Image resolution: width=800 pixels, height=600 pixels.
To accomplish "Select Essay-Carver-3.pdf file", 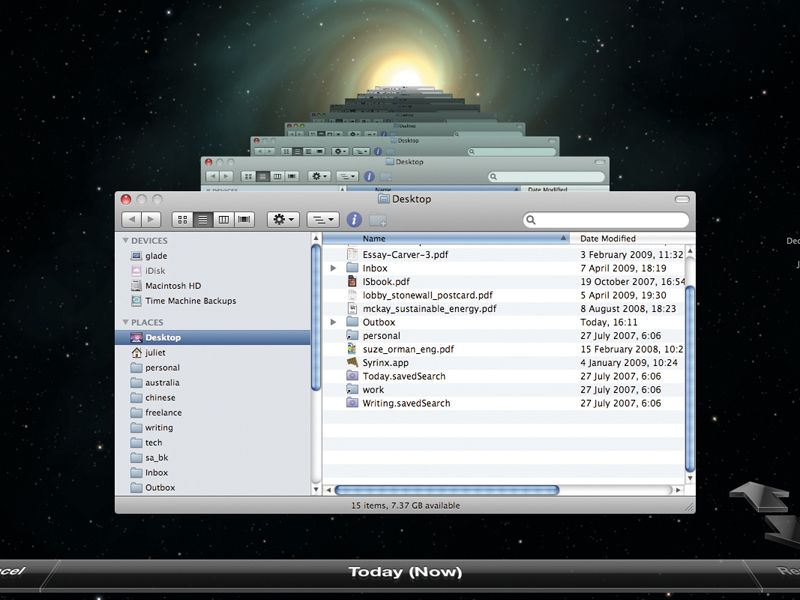I will click(405, 254).
